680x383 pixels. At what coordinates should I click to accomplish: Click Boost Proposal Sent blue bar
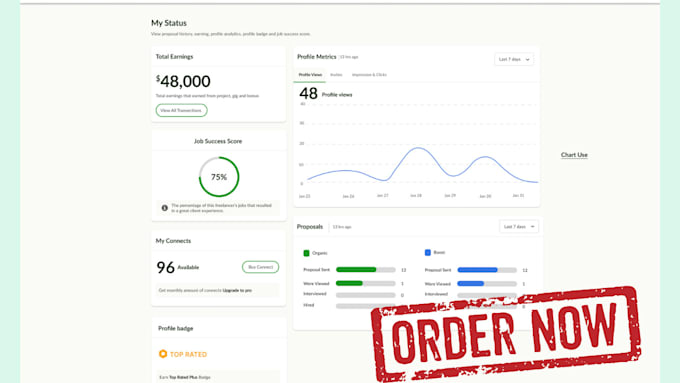[x=477, y=270]
